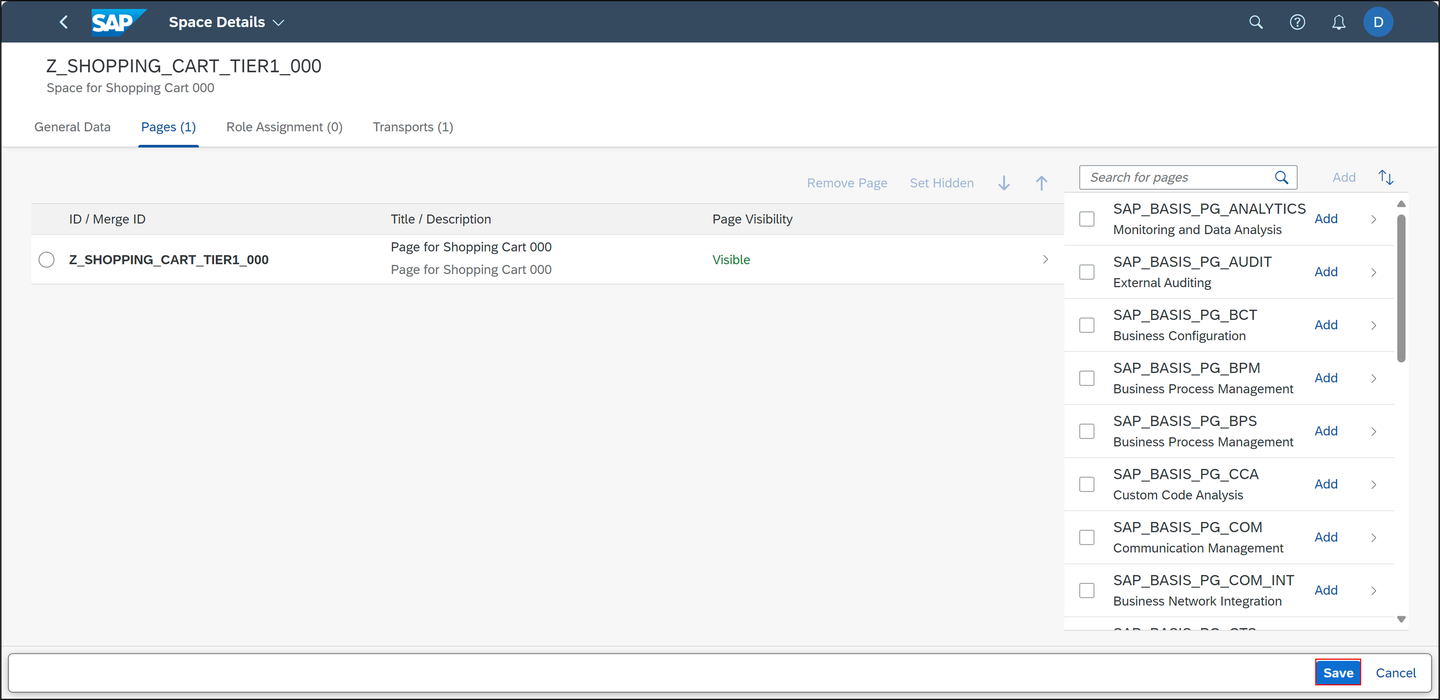
Task: Click the ID / Merge ID column header
Action: coord(107,219)
